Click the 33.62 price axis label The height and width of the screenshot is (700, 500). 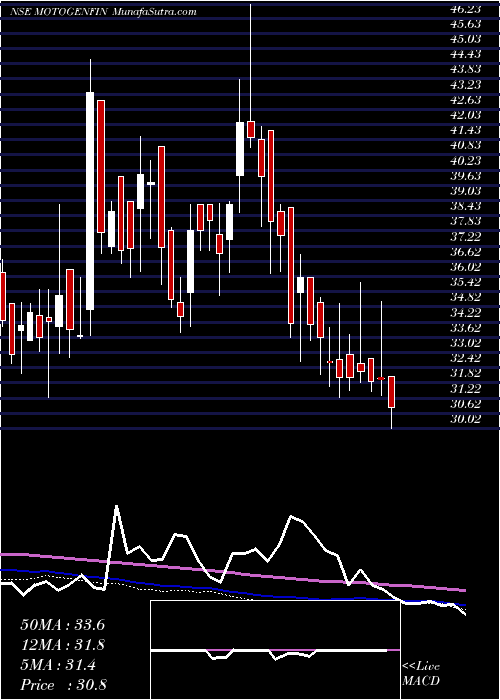click(465, 327)
